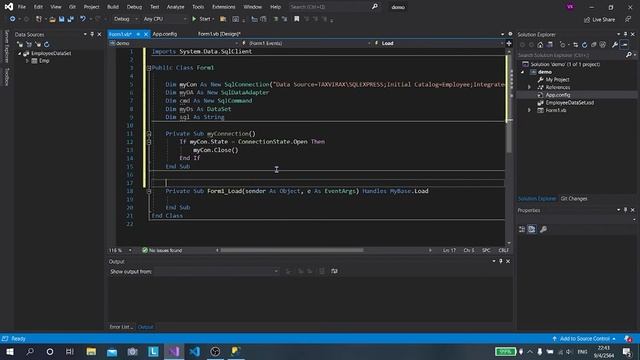Switch to the Git Changes tab
This screenshot has width=640, height=360.
point(574,199)
